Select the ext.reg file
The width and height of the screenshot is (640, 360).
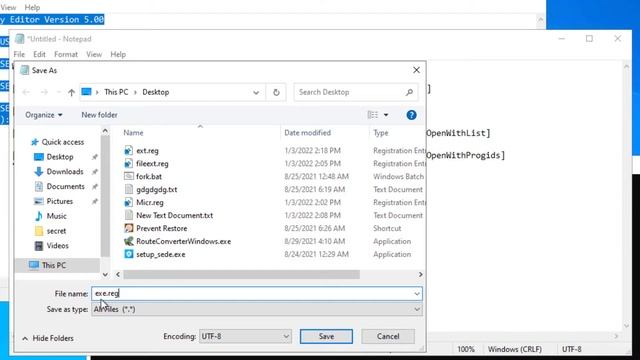147,151
